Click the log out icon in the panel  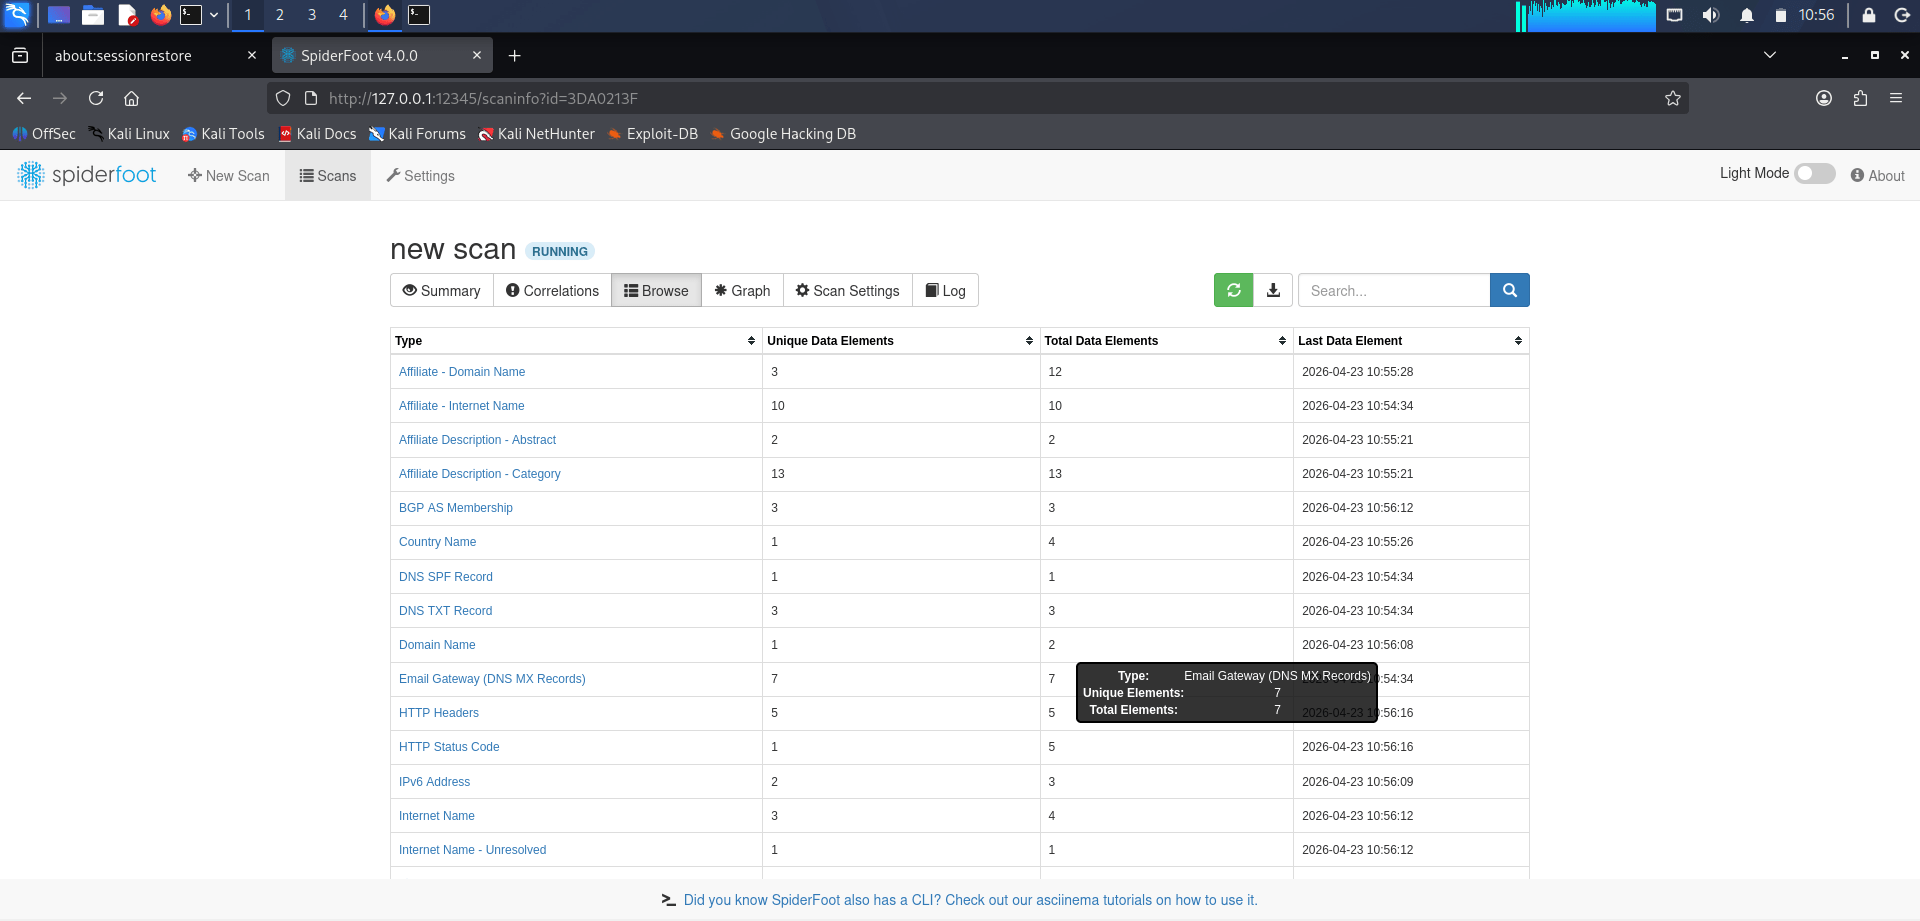[1902, 15]
